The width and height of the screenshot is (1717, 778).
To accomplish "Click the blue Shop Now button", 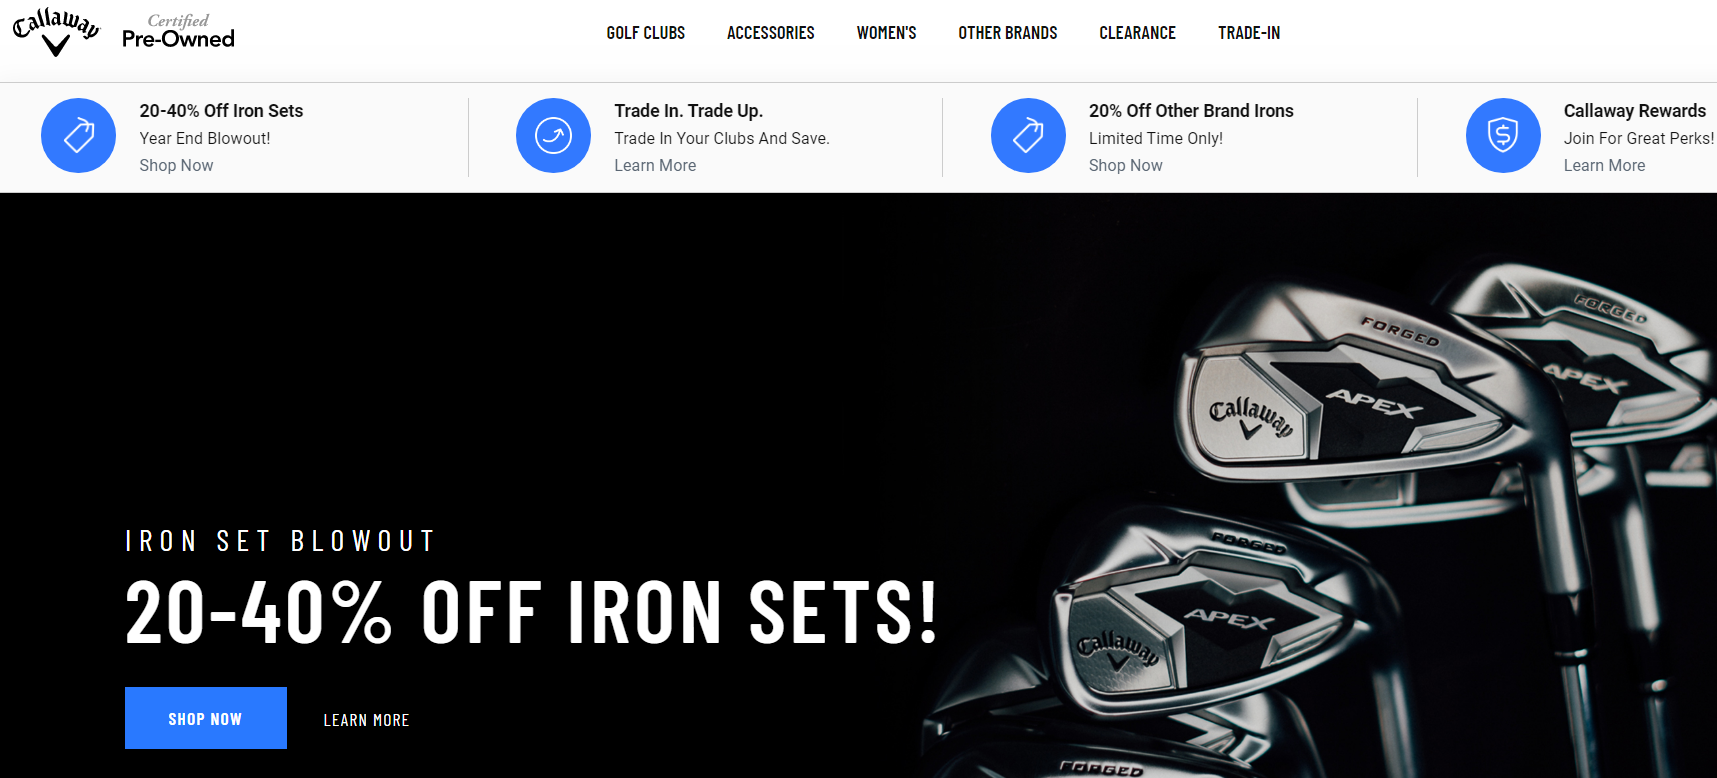I will 206,718.
